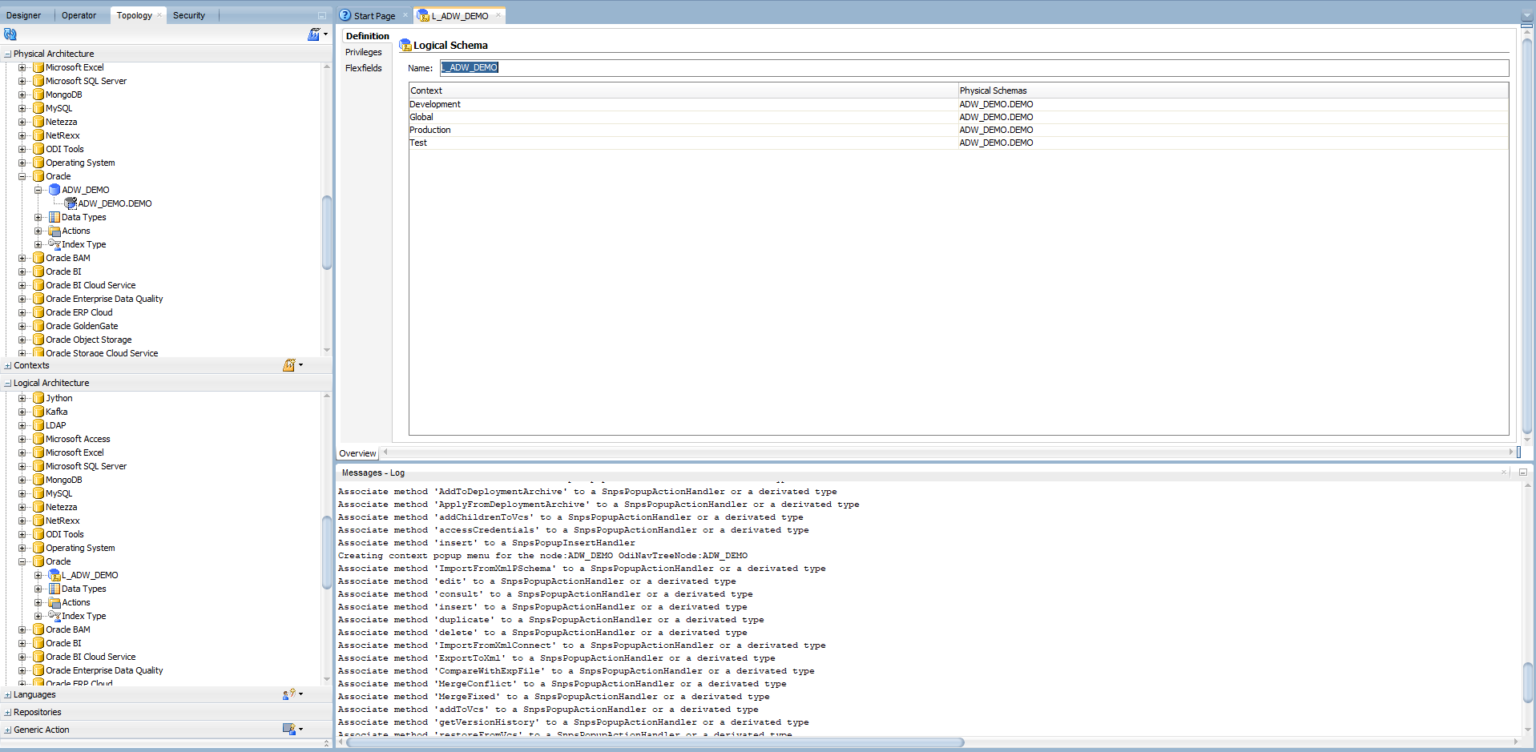This screenshot has width=1536, height=752.
Task: Click the Actions folder icon under Physical Architecture
Action: click(54, 231)
